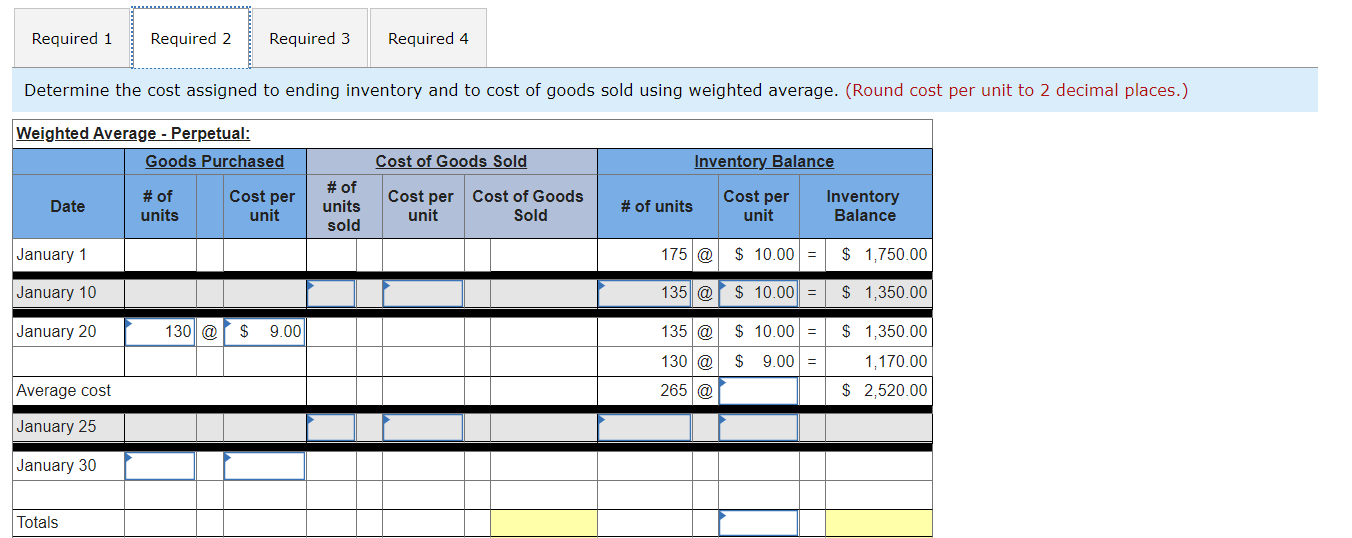The width and height of the screenshot is (1352, 538).
Task: Select January 25 units sold input
Action: [331, 427]
